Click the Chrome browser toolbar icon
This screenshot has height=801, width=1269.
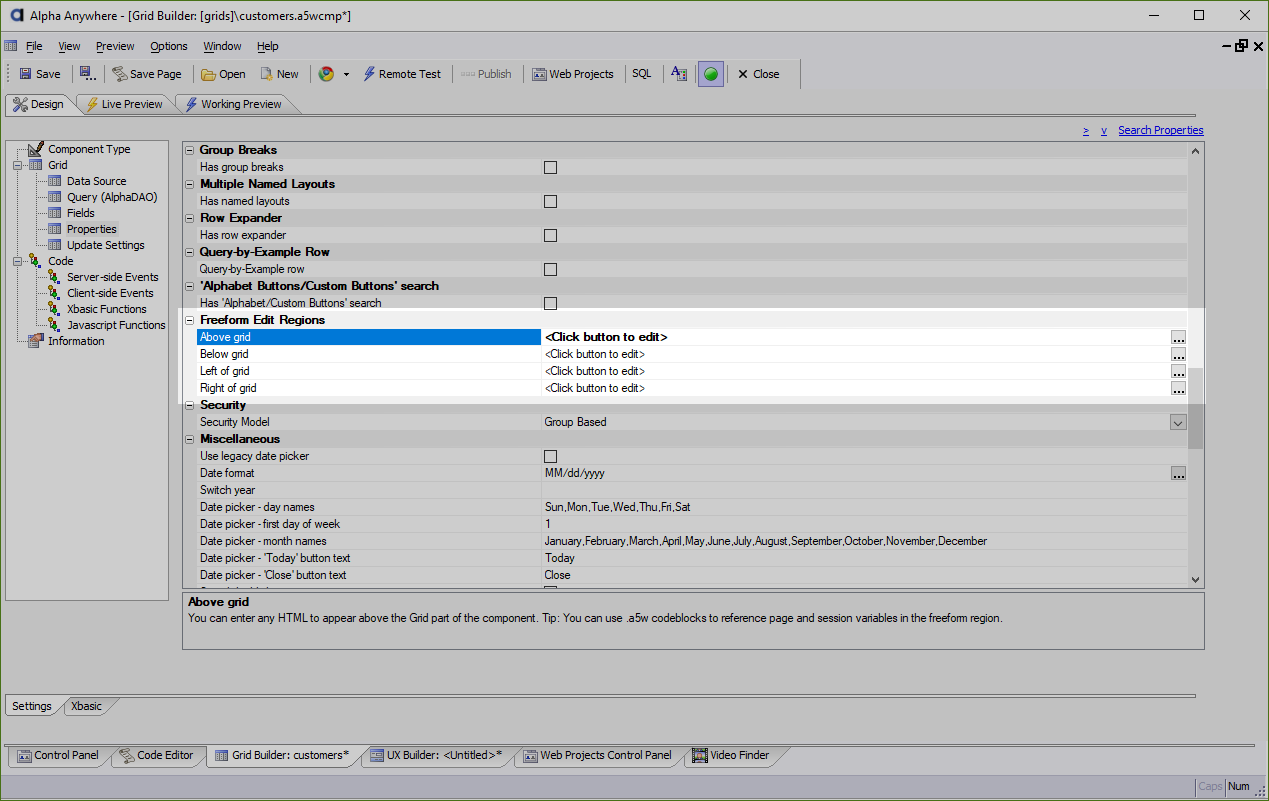[x=326, y=74]
